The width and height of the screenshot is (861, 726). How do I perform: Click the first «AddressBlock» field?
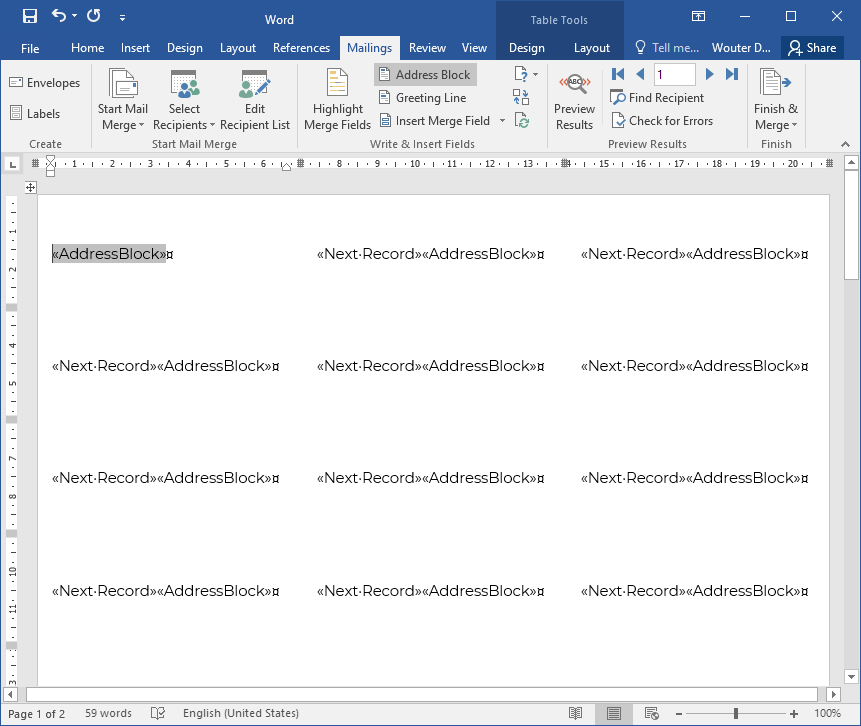(109, 254)
